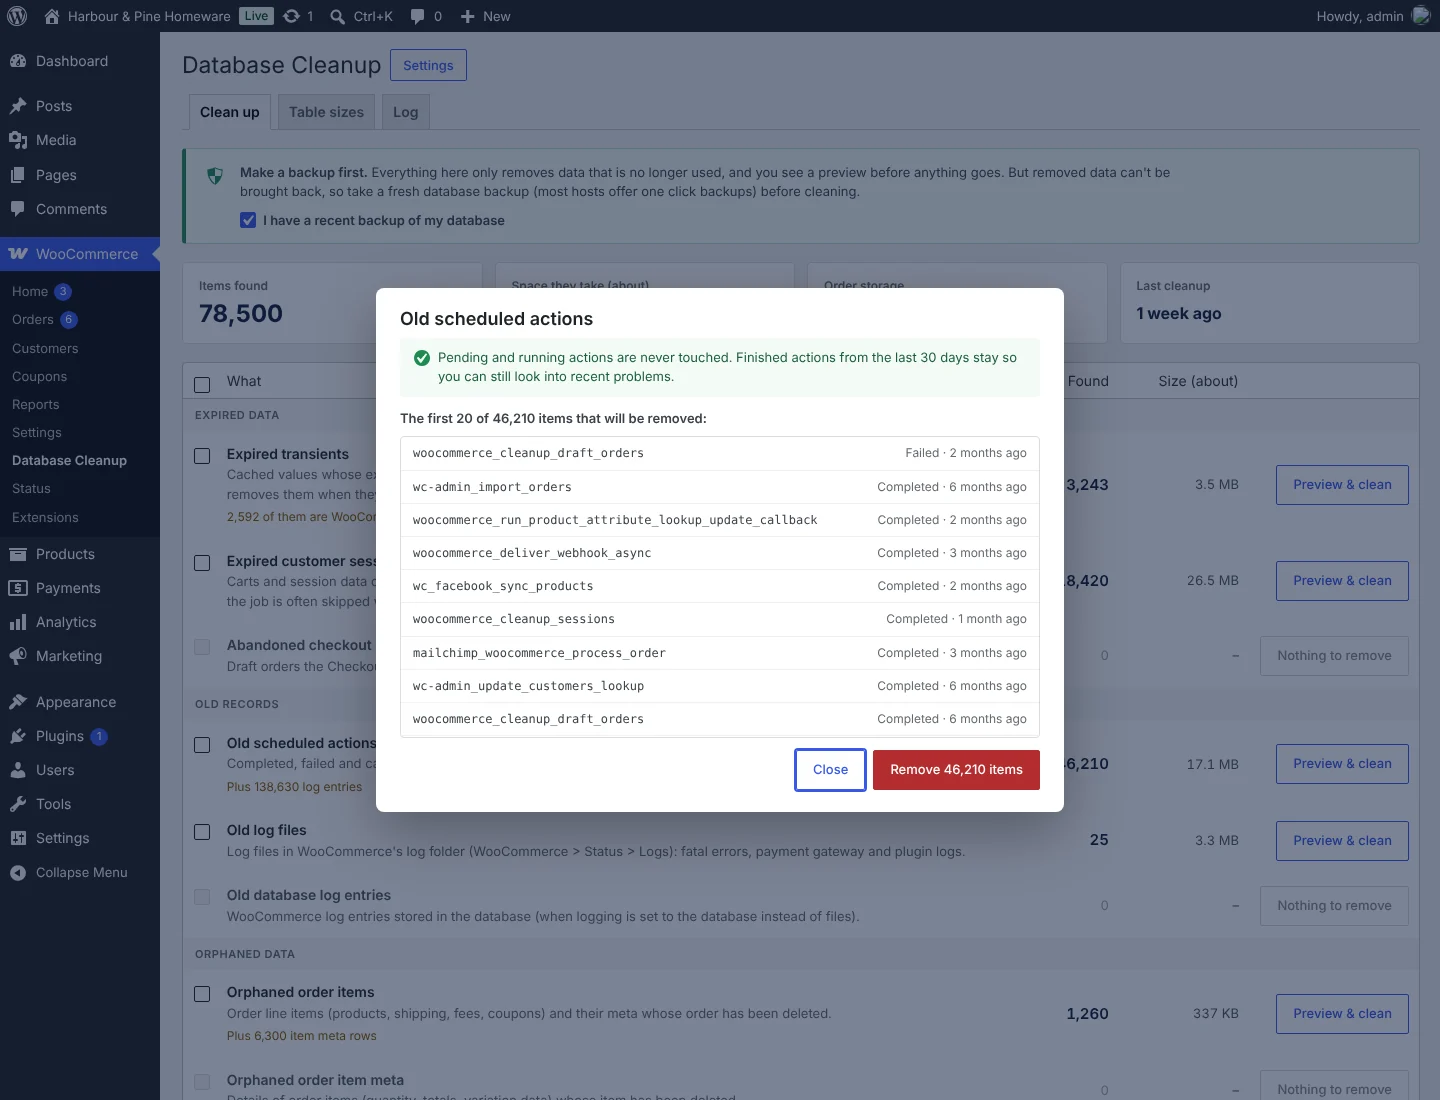This screenshot has width=1440, height=1100.
Task: Click Remove 46,210 items button
Action: (956, 770)
